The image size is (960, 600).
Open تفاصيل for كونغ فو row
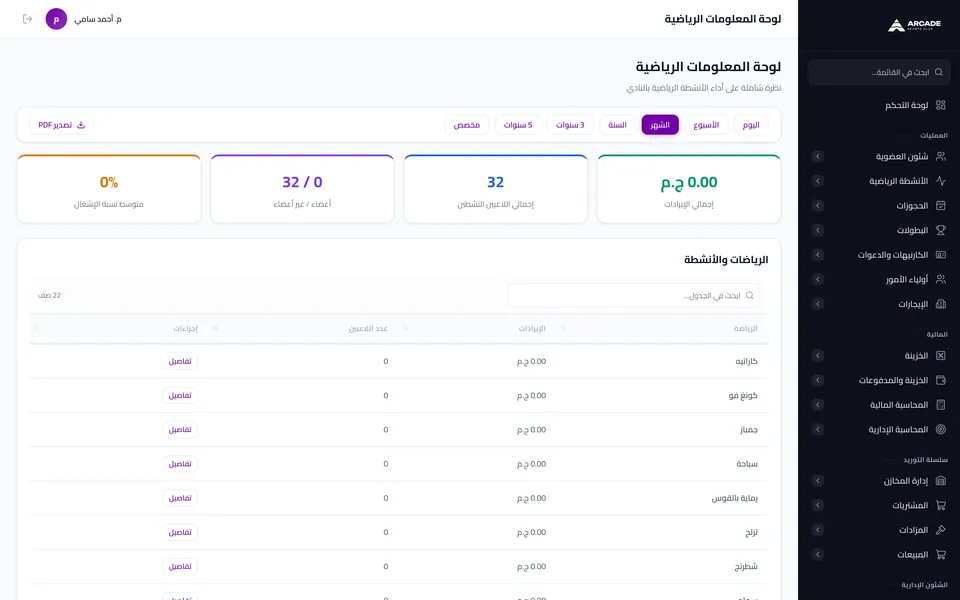tap(180, 396)
